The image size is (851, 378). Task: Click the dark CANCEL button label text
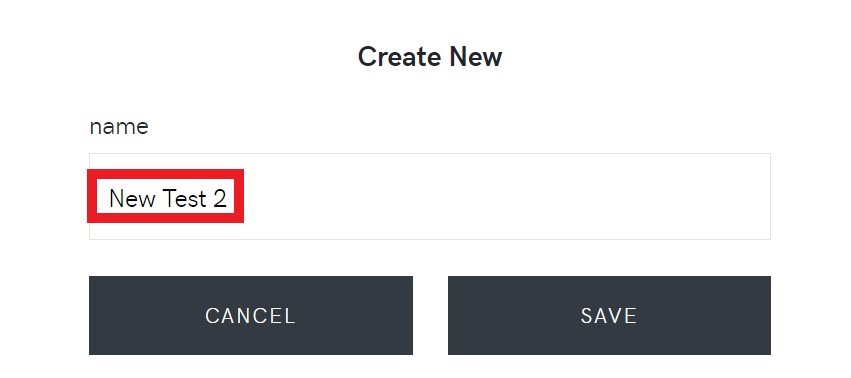pyautogui.click(x=250, y=316)
